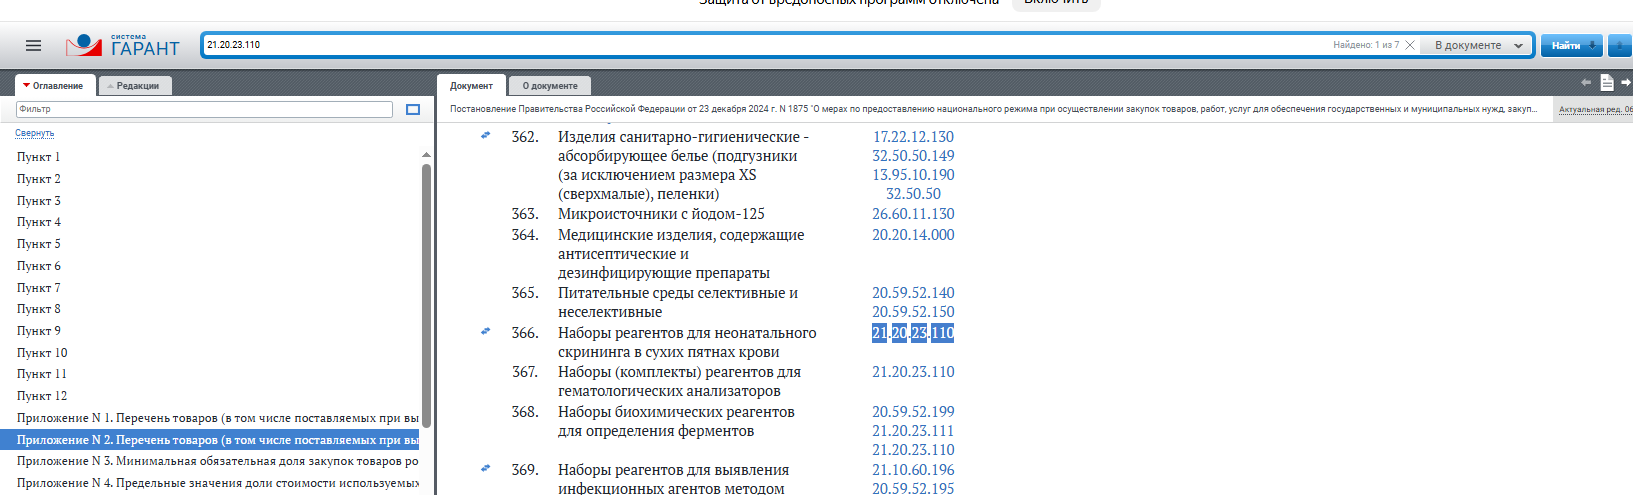Click the Найти button to find next
The height and width of the screenshot is (495, 1633).
[x=1571, y=45]
